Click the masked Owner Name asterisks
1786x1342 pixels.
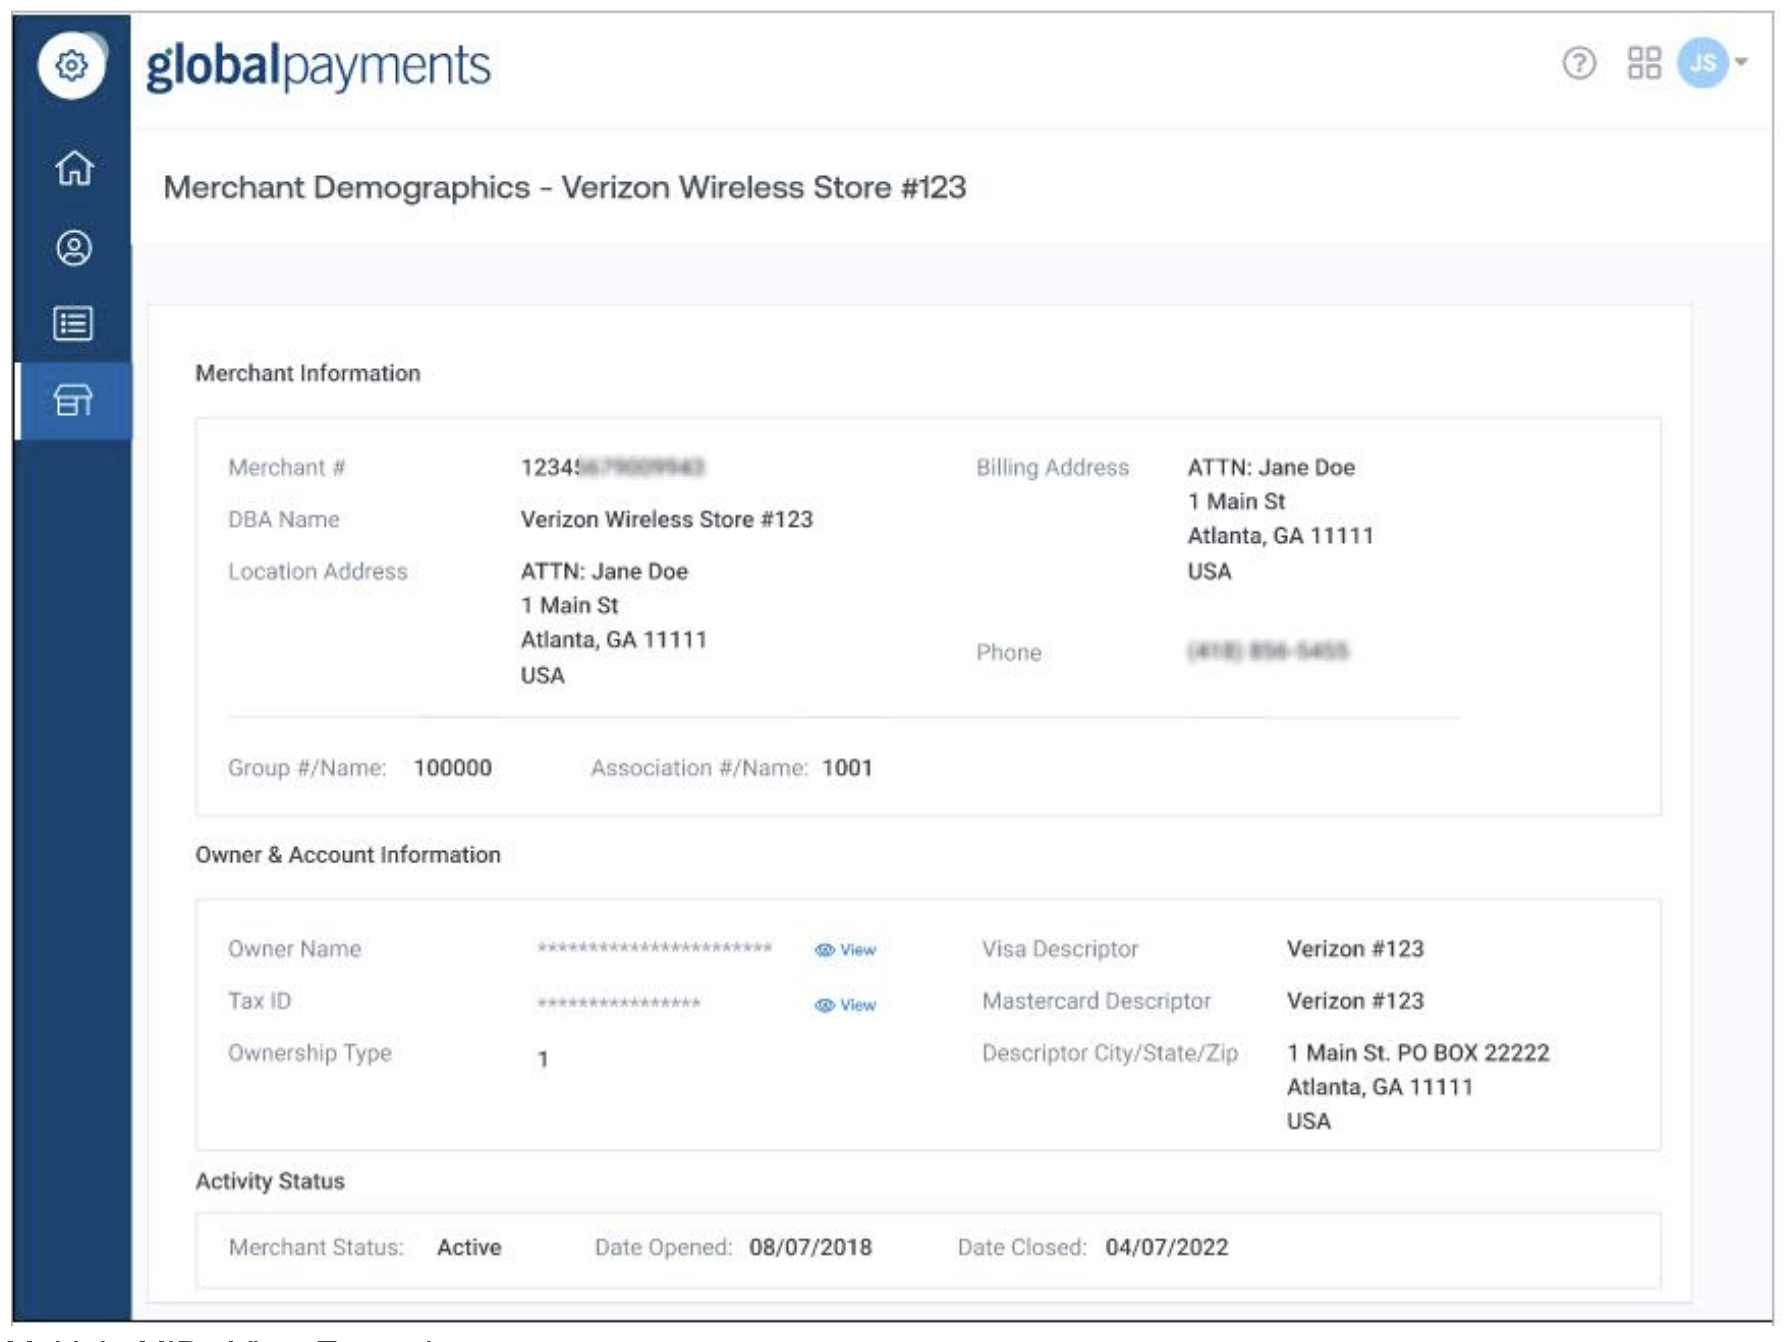(654, 949)
